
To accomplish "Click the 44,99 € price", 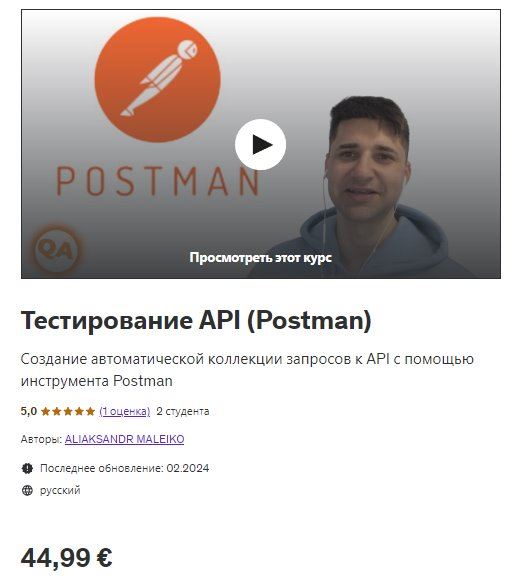I will [66, 557].
